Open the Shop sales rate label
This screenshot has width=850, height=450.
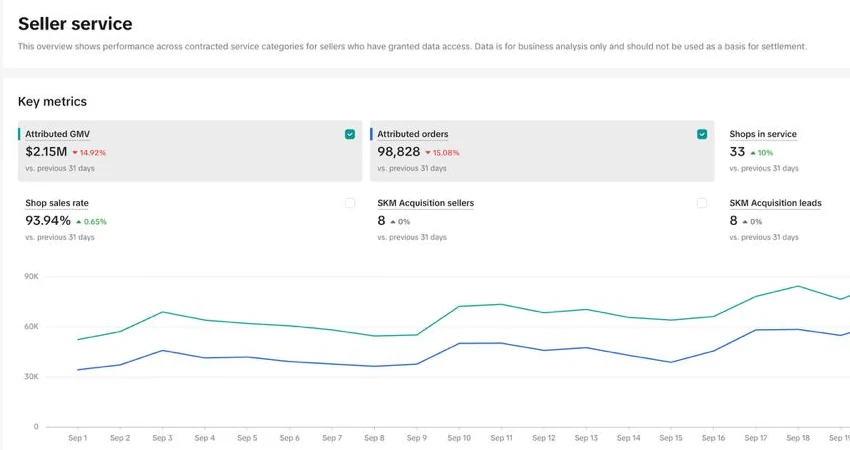57,203
